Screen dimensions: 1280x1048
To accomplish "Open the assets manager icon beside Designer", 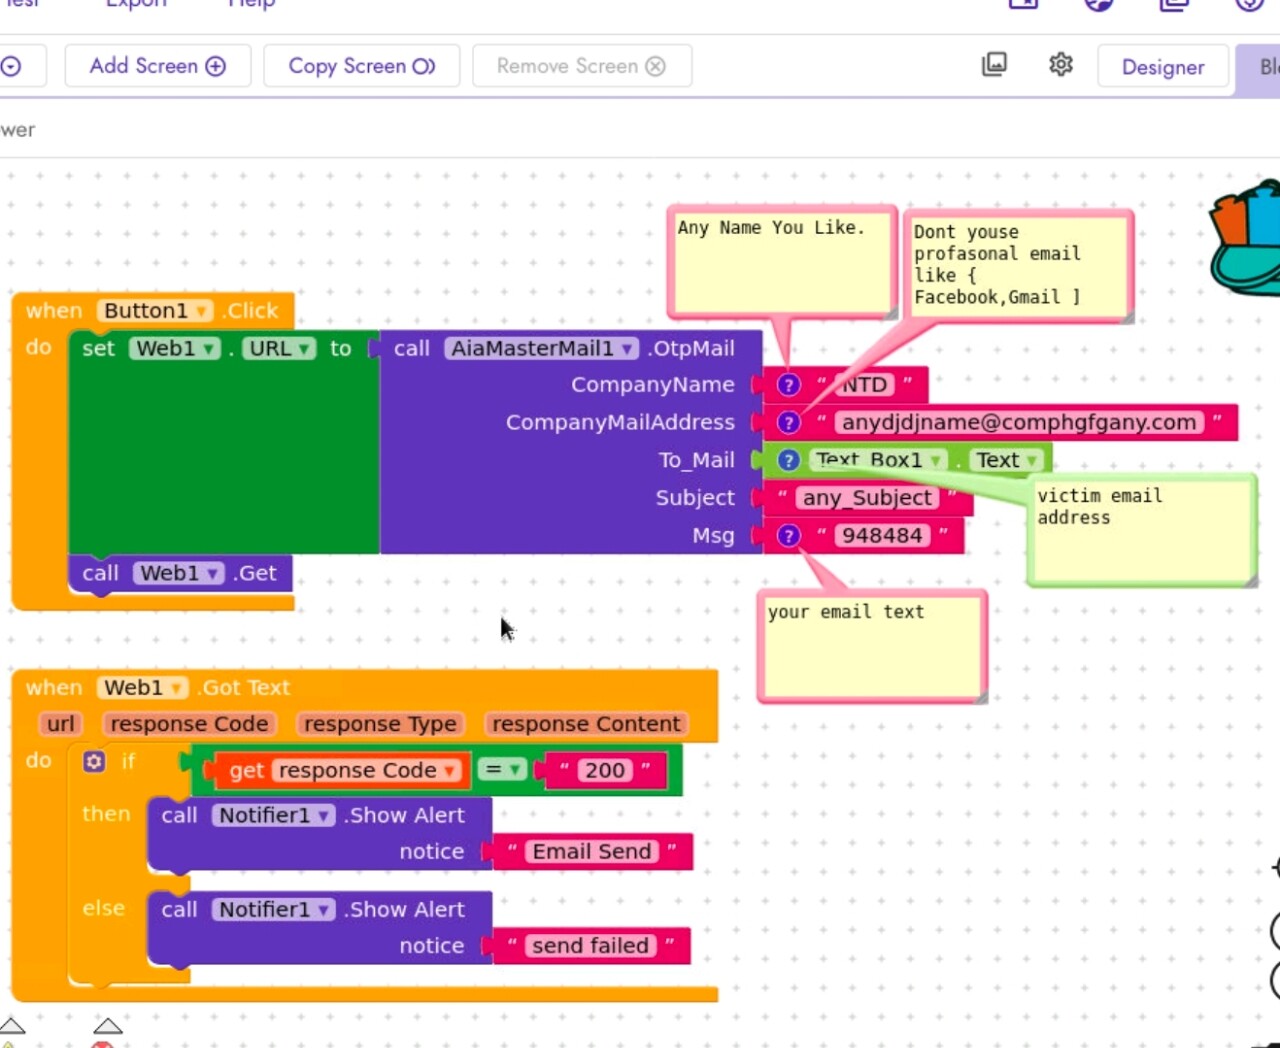I will click(x=994, y=65).
